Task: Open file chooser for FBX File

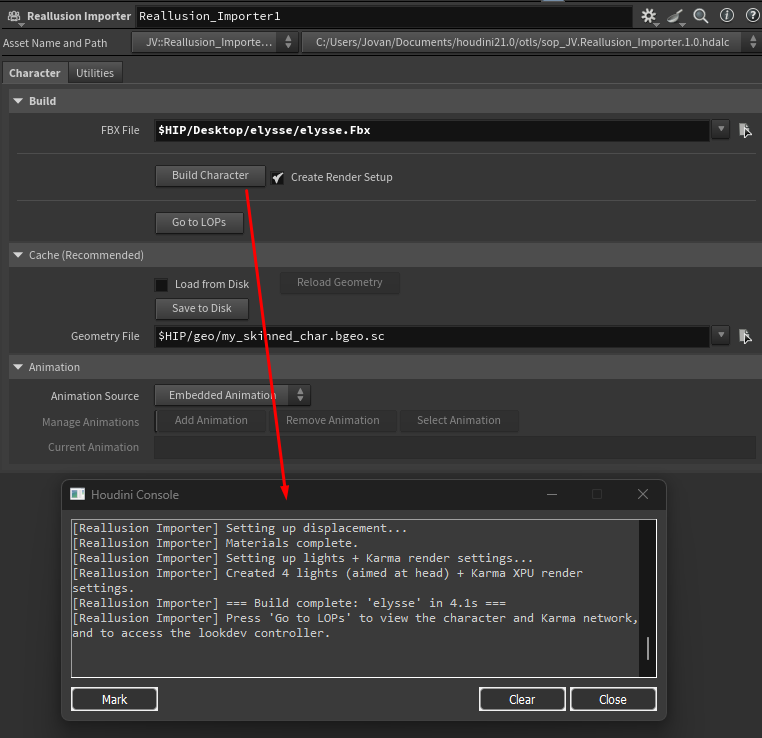Action: [745, 130]
